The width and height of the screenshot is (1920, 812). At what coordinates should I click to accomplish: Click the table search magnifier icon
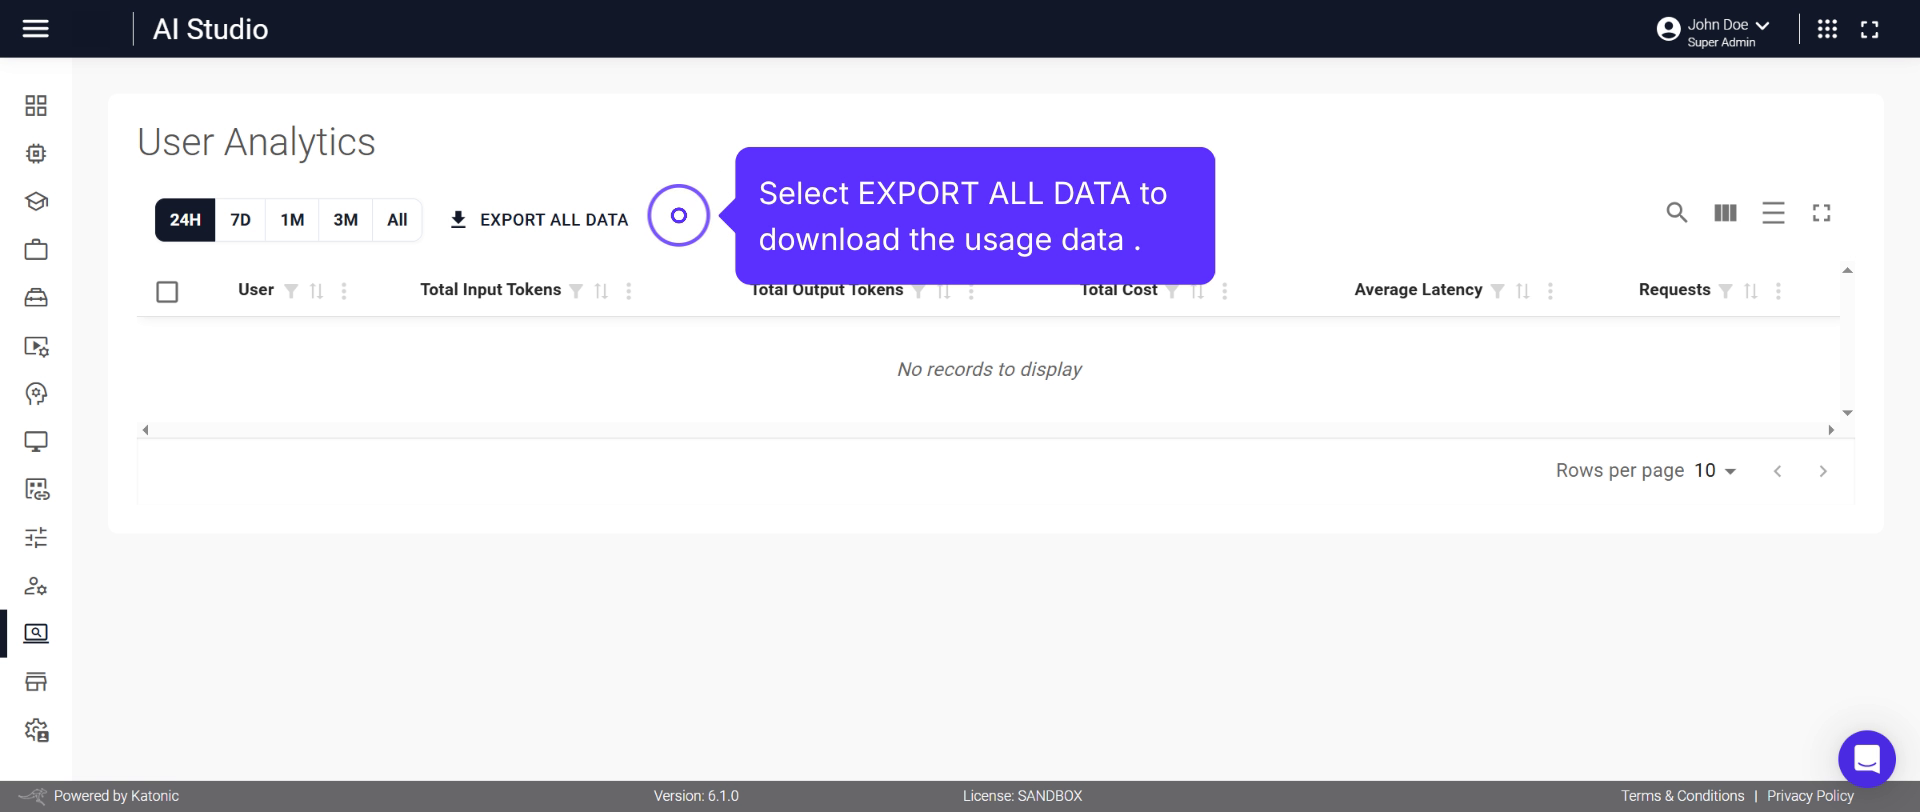click(x=1677, y=212)
